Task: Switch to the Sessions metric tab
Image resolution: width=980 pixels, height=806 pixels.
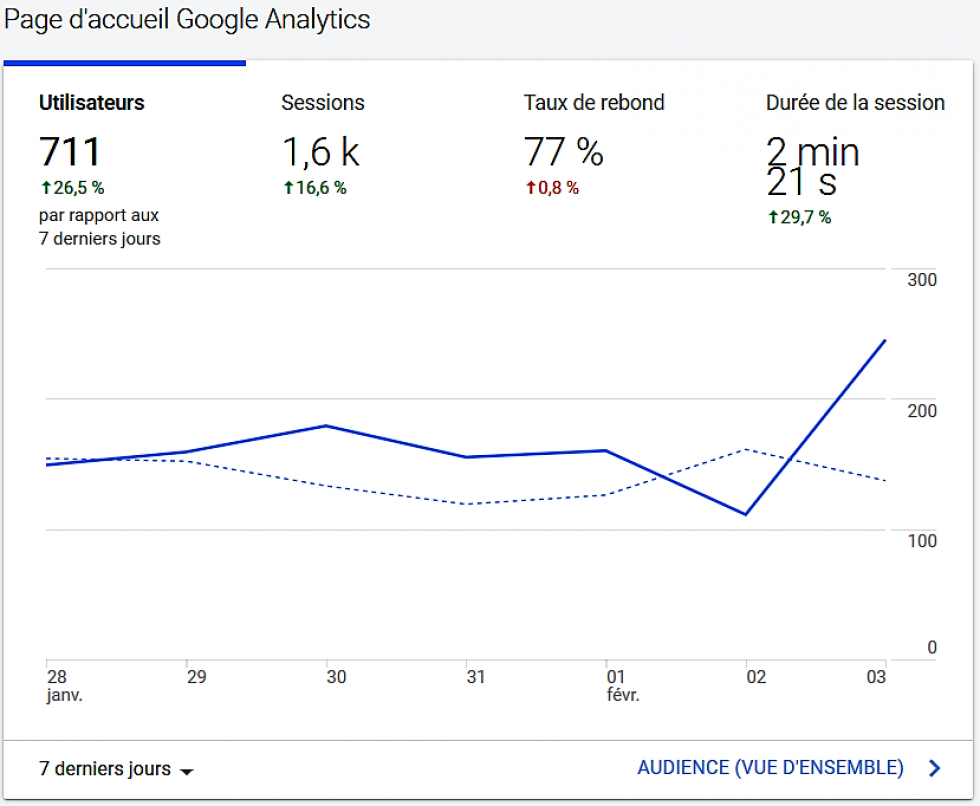Action: pyautogui.click(x=322, y=102)
